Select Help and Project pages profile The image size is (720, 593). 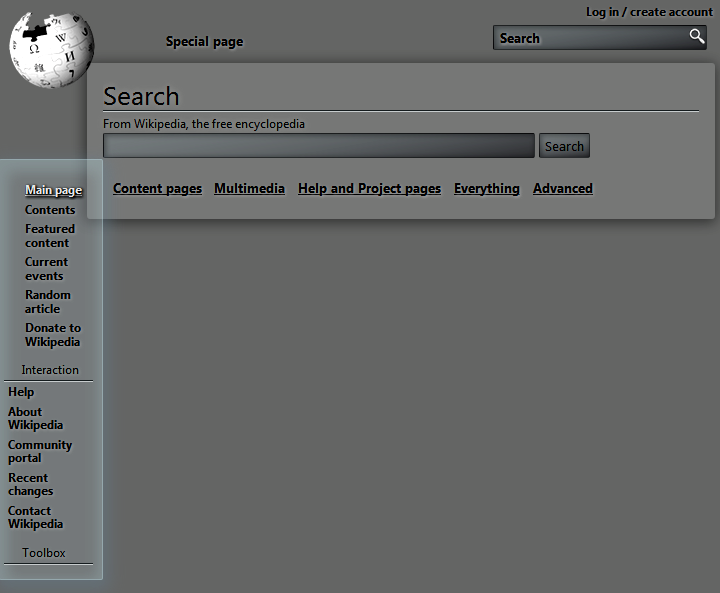click(369, 189)
